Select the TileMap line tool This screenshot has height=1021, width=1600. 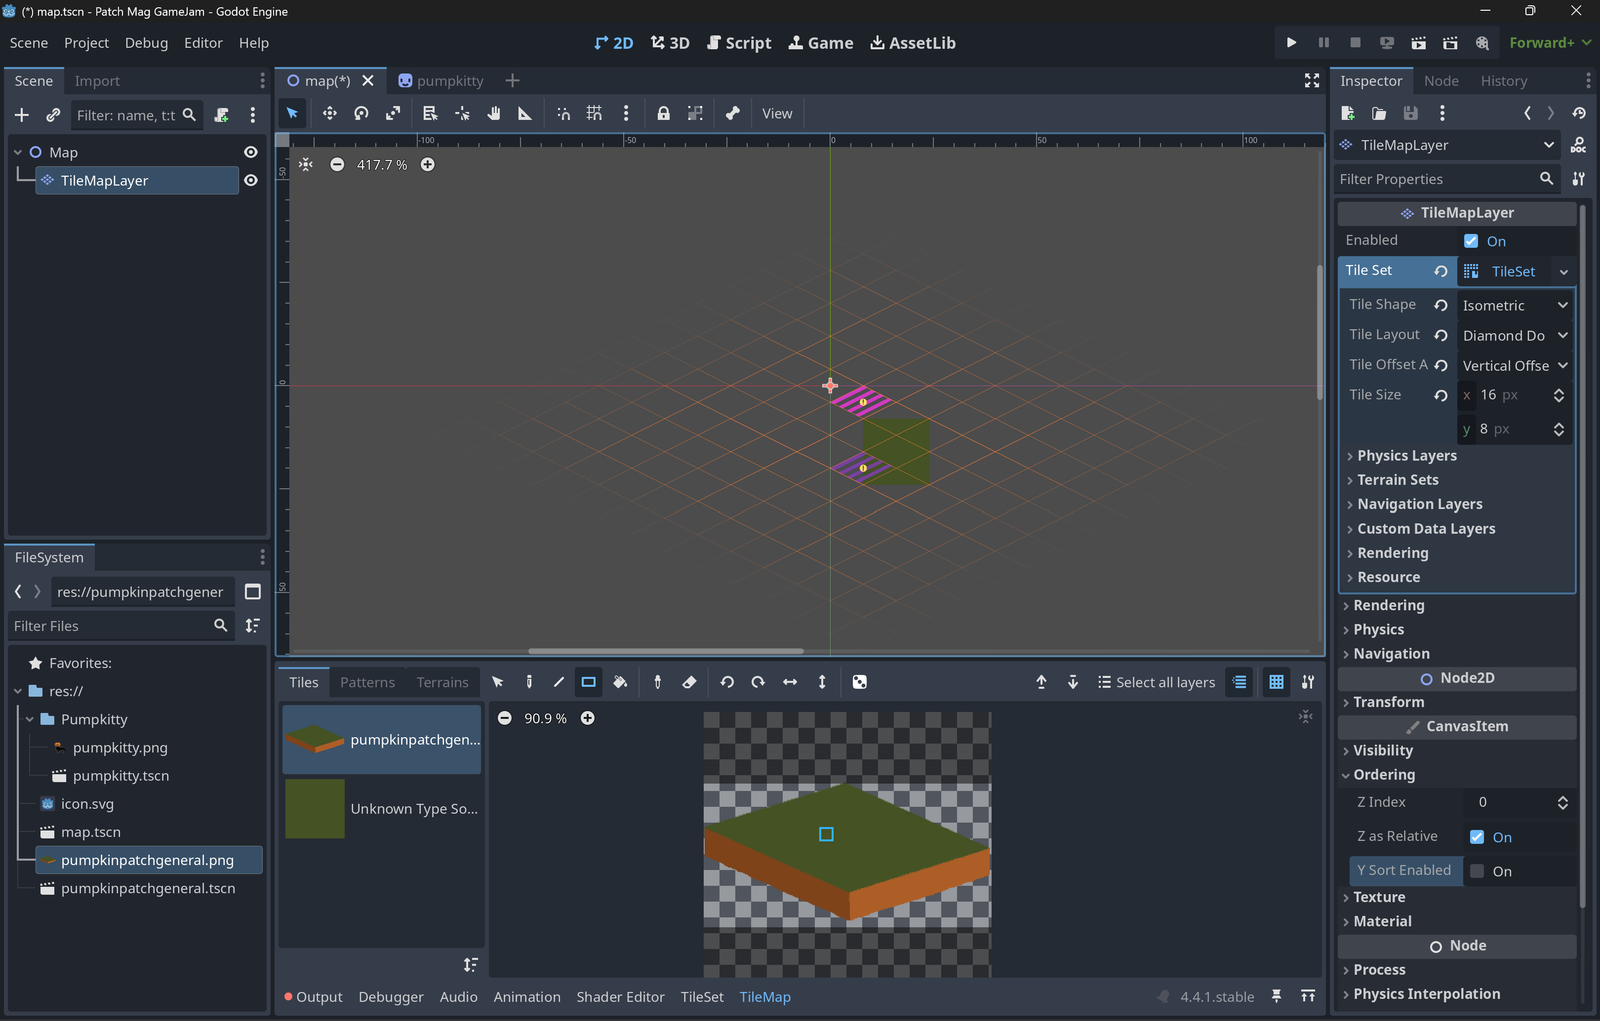(x=559, y=682)
